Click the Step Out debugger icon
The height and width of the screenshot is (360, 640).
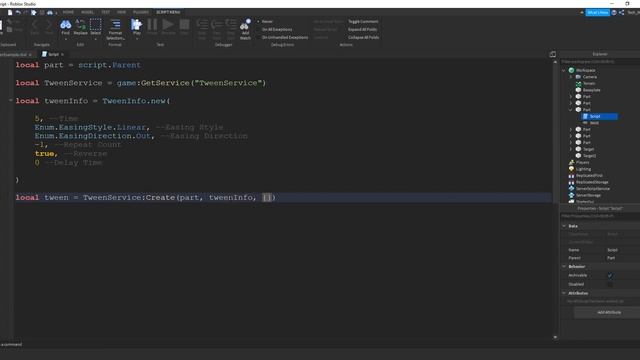point(231,24)
